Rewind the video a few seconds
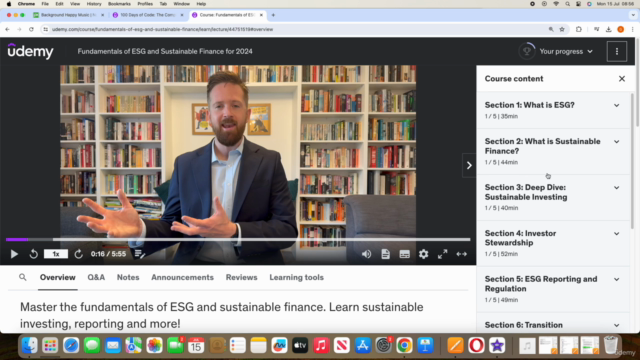 pos(33,254)
